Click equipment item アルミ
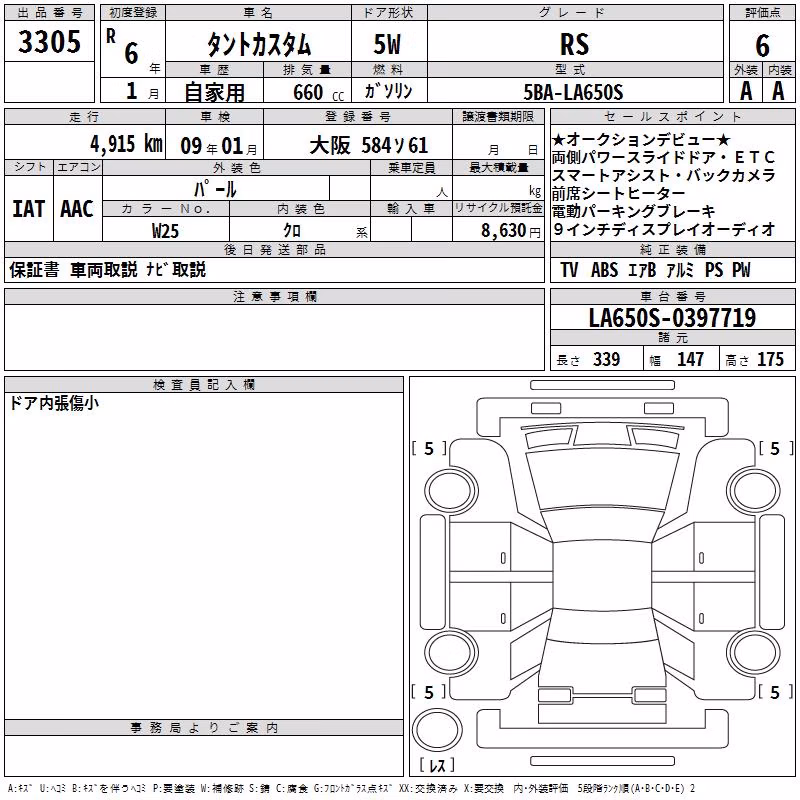 coord(680,270)
